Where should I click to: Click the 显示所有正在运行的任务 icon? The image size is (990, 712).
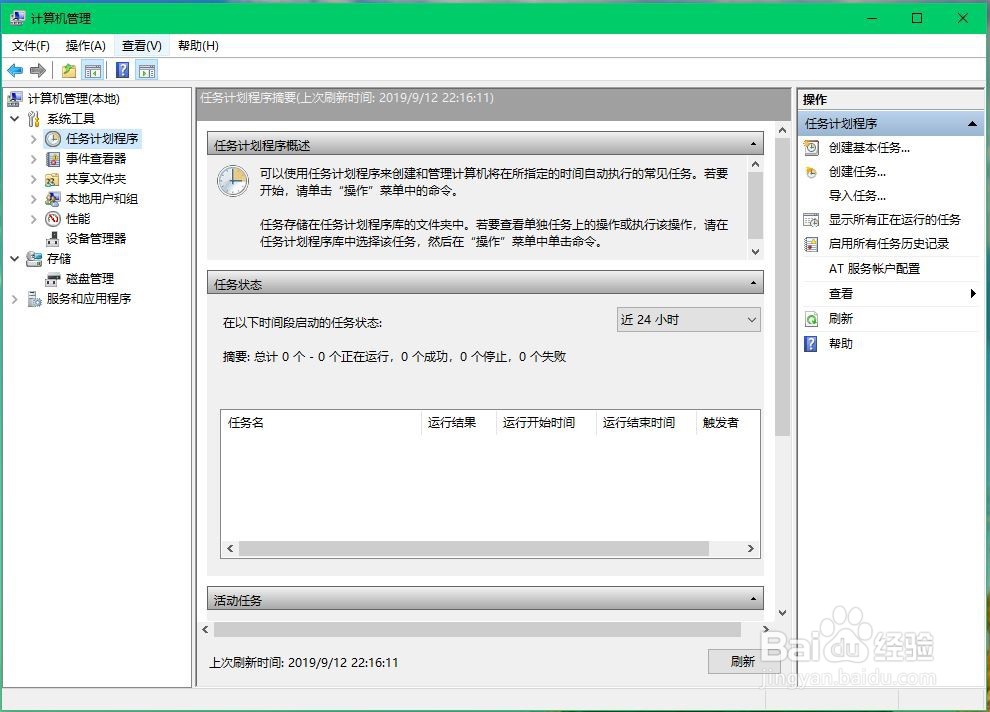[x=811, y=220]
